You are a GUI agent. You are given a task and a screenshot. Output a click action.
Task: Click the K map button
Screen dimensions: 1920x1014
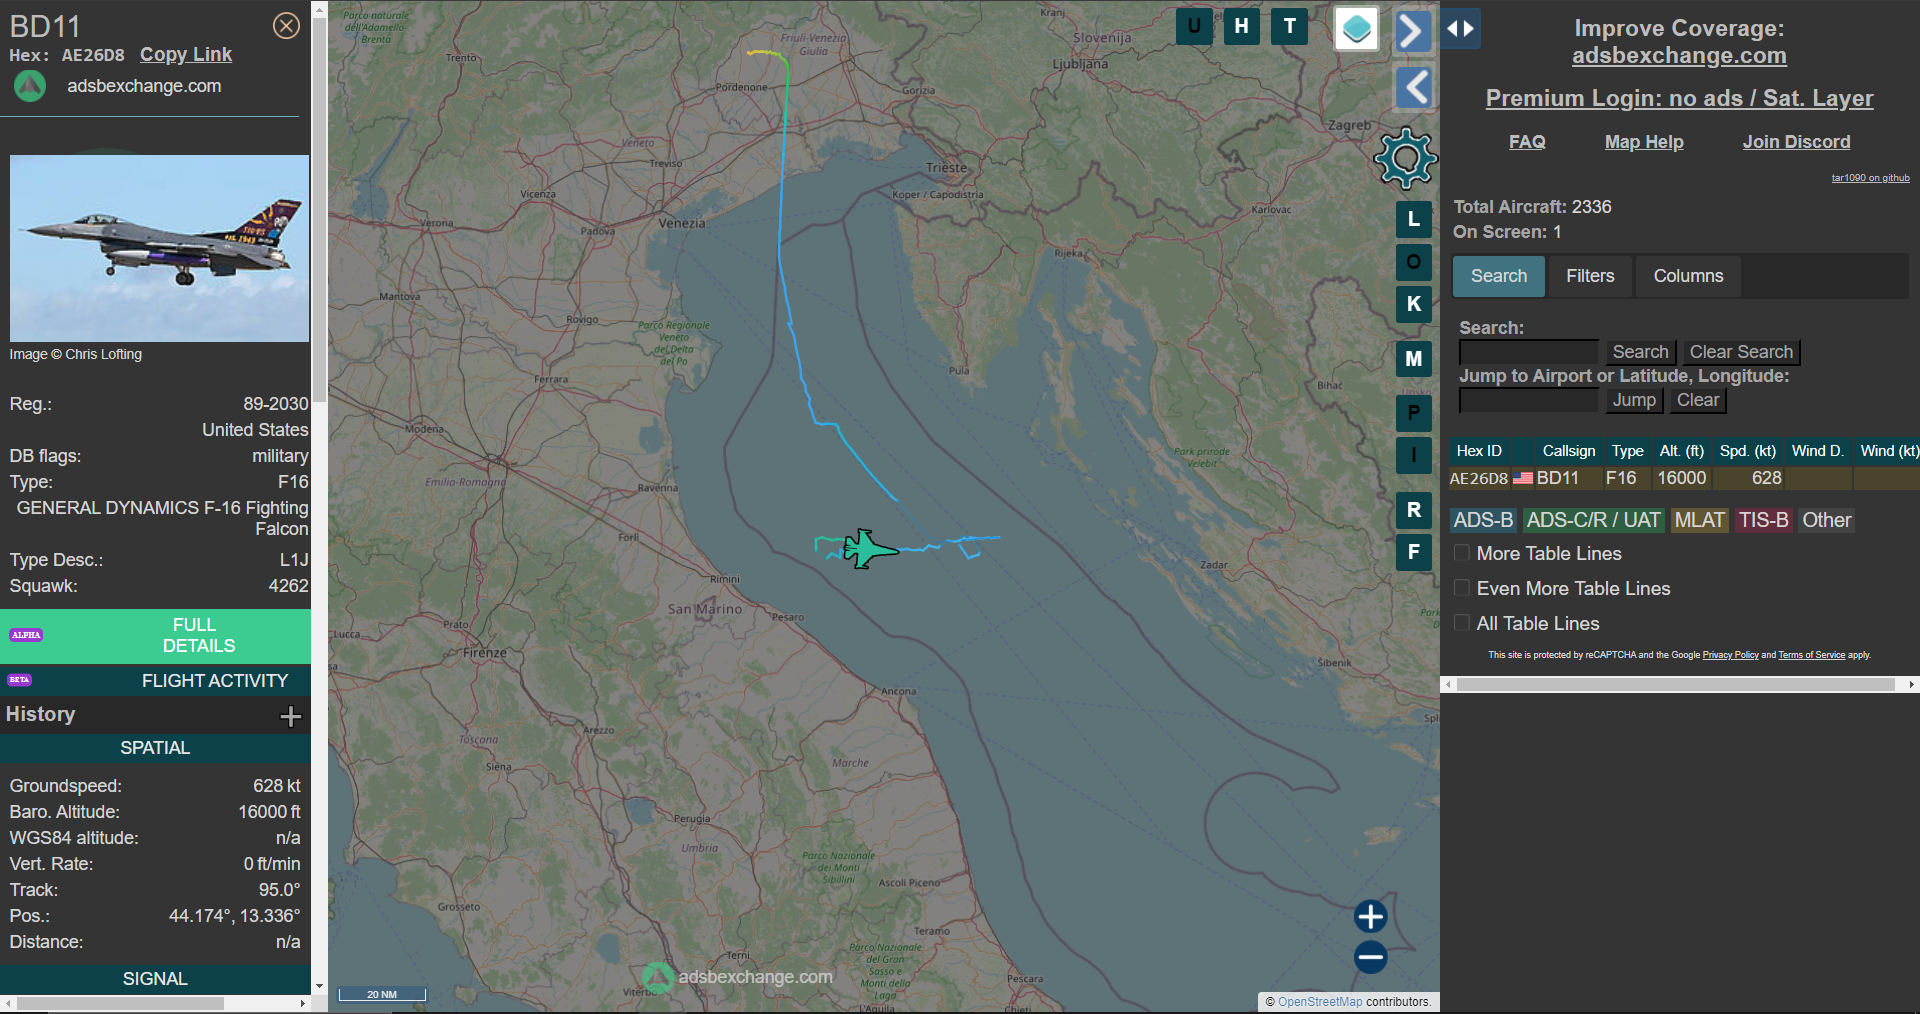[1413, 304]
